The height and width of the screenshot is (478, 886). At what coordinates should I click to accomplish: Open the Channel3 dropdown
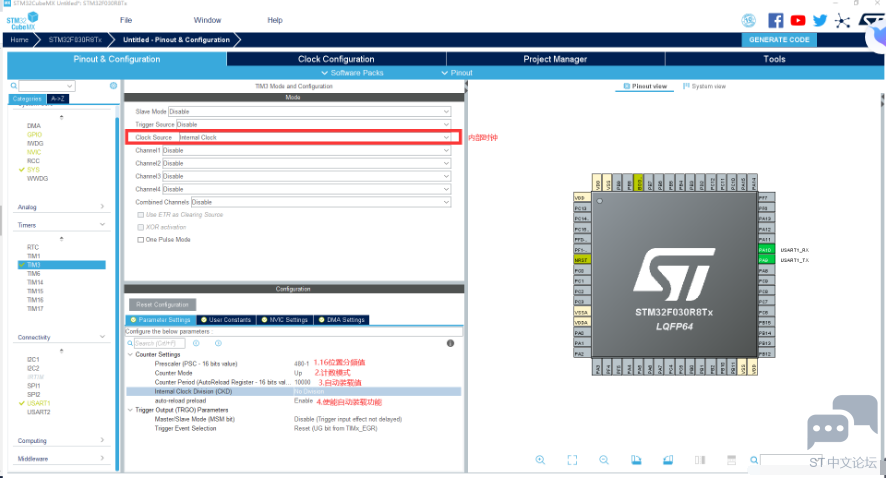click(x=306, y=176)
